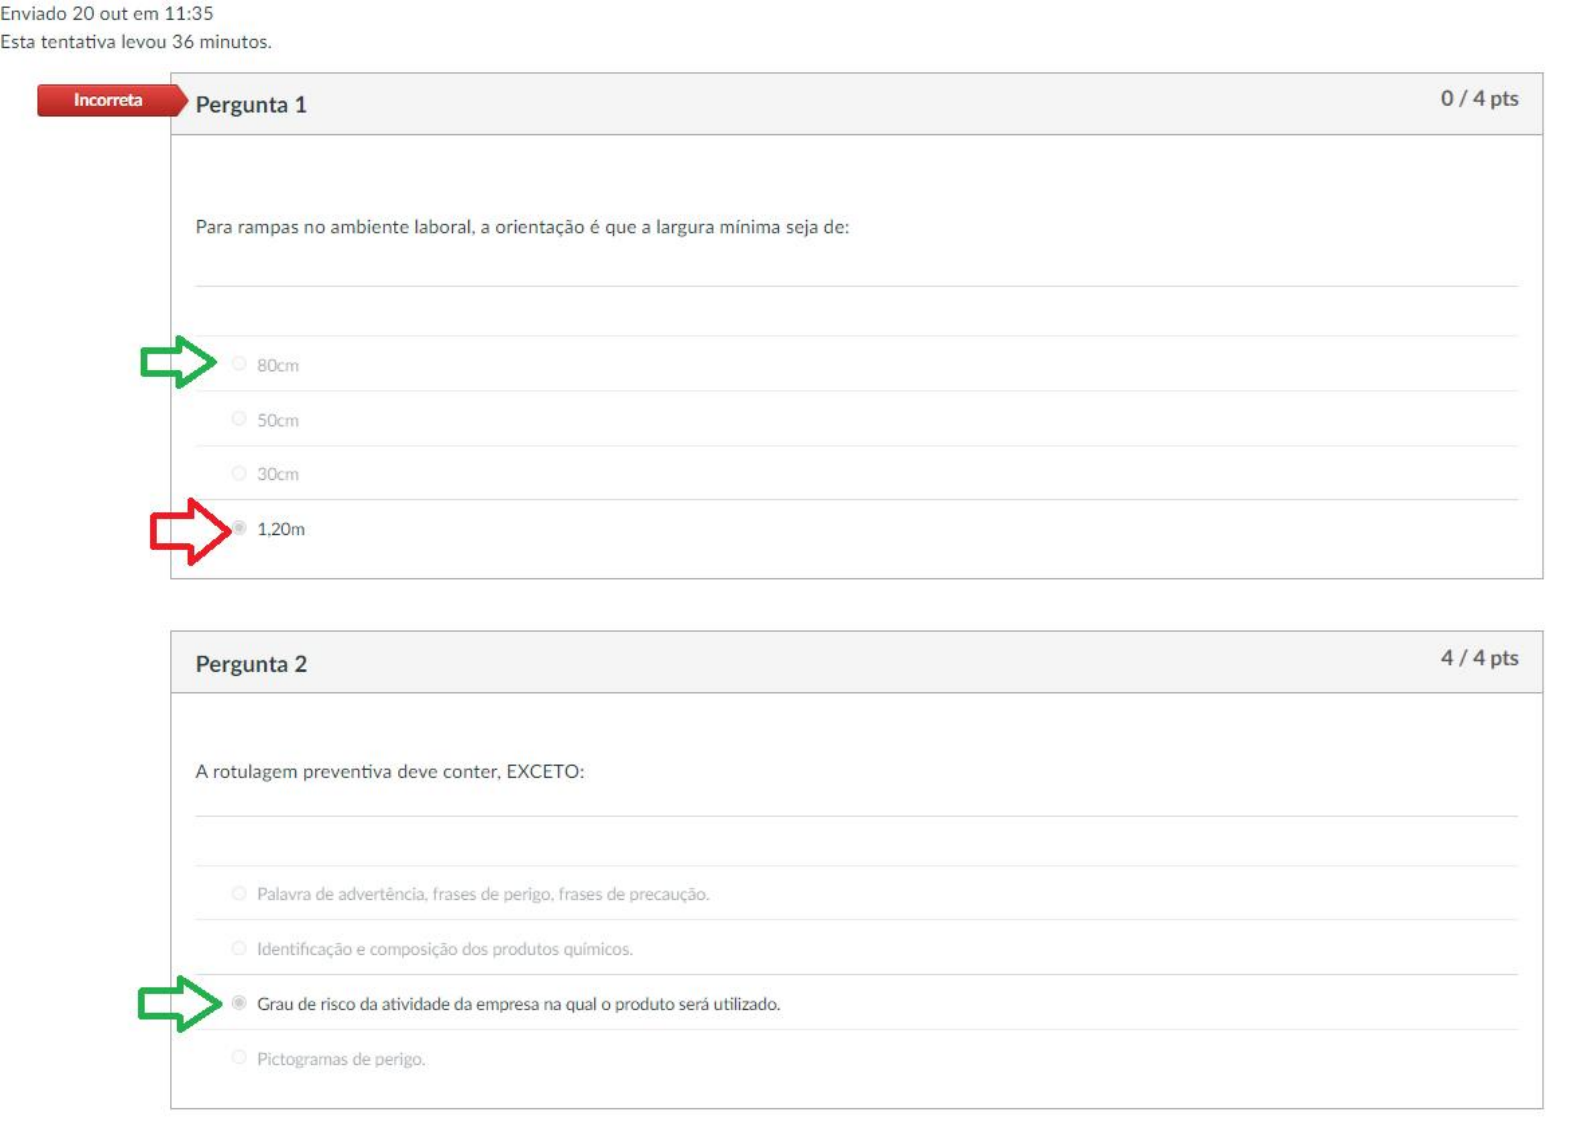
Task: Choose the 50cm radio option
Action: tap(239, 419)
